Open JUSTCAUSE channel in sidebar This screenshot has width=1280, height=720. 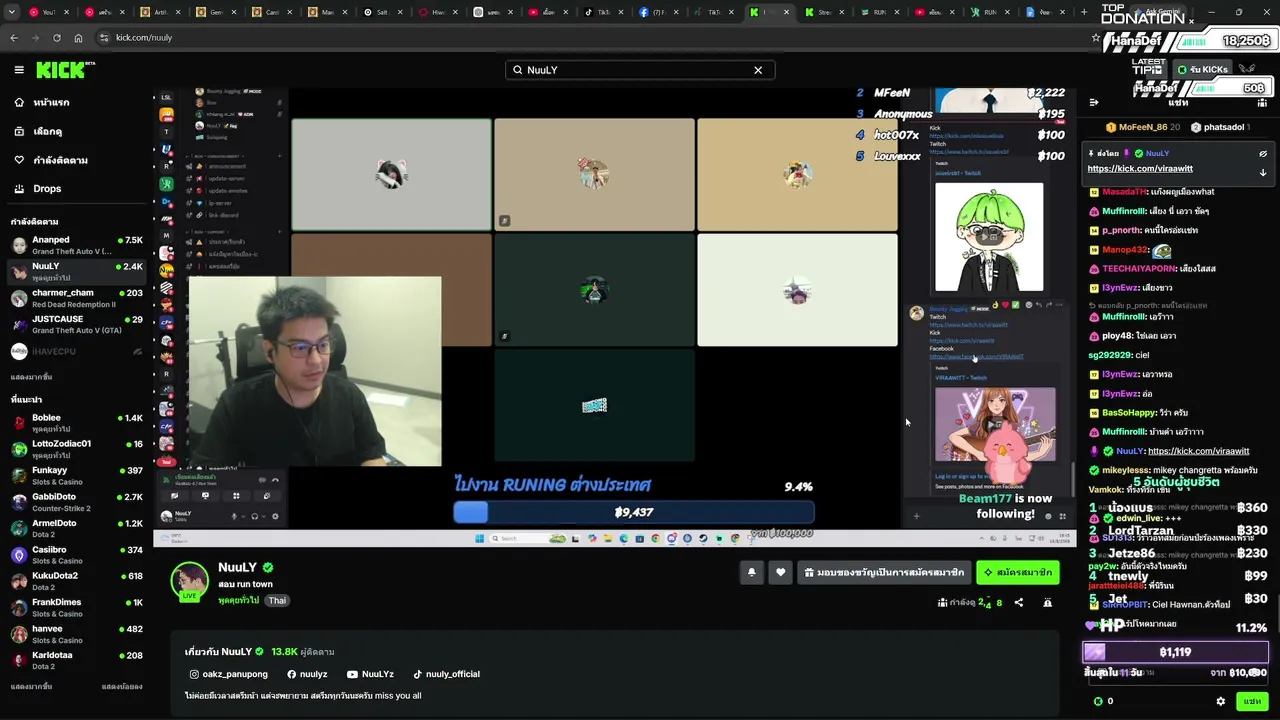pos(76,324)
